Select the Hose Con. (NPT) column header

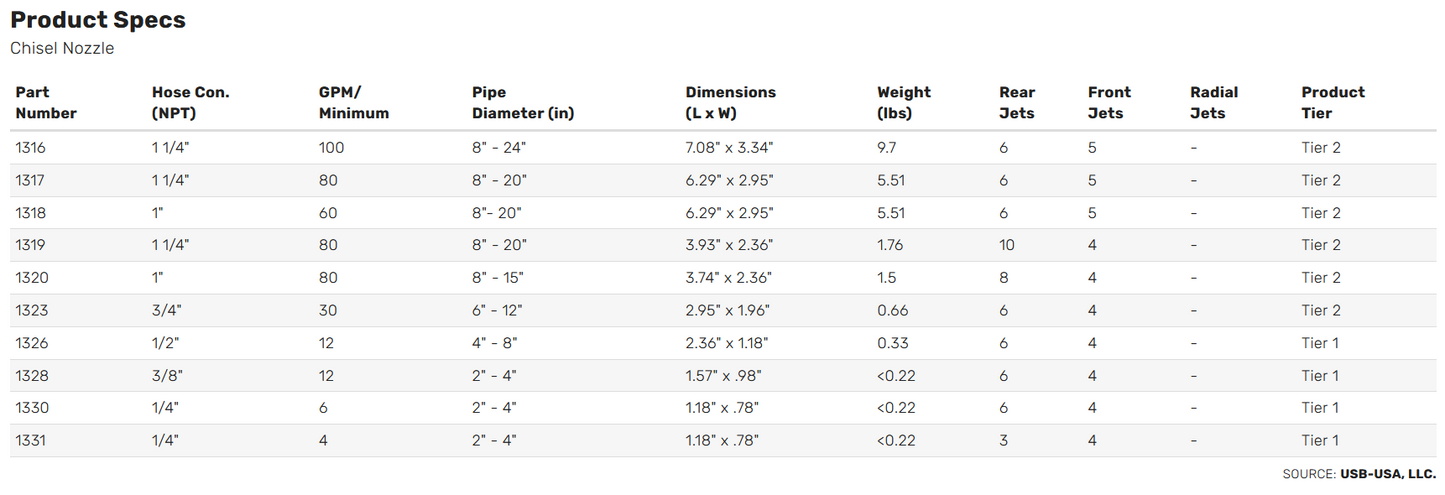pos(190,103)
